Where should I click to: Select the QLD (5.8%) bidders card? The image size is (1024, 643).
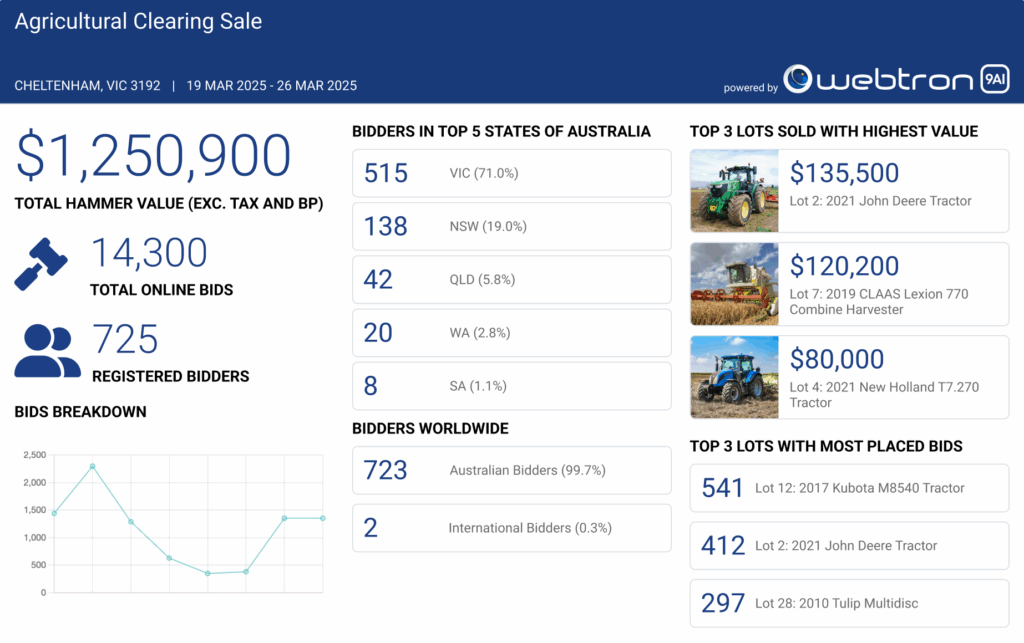click(511, 280)
